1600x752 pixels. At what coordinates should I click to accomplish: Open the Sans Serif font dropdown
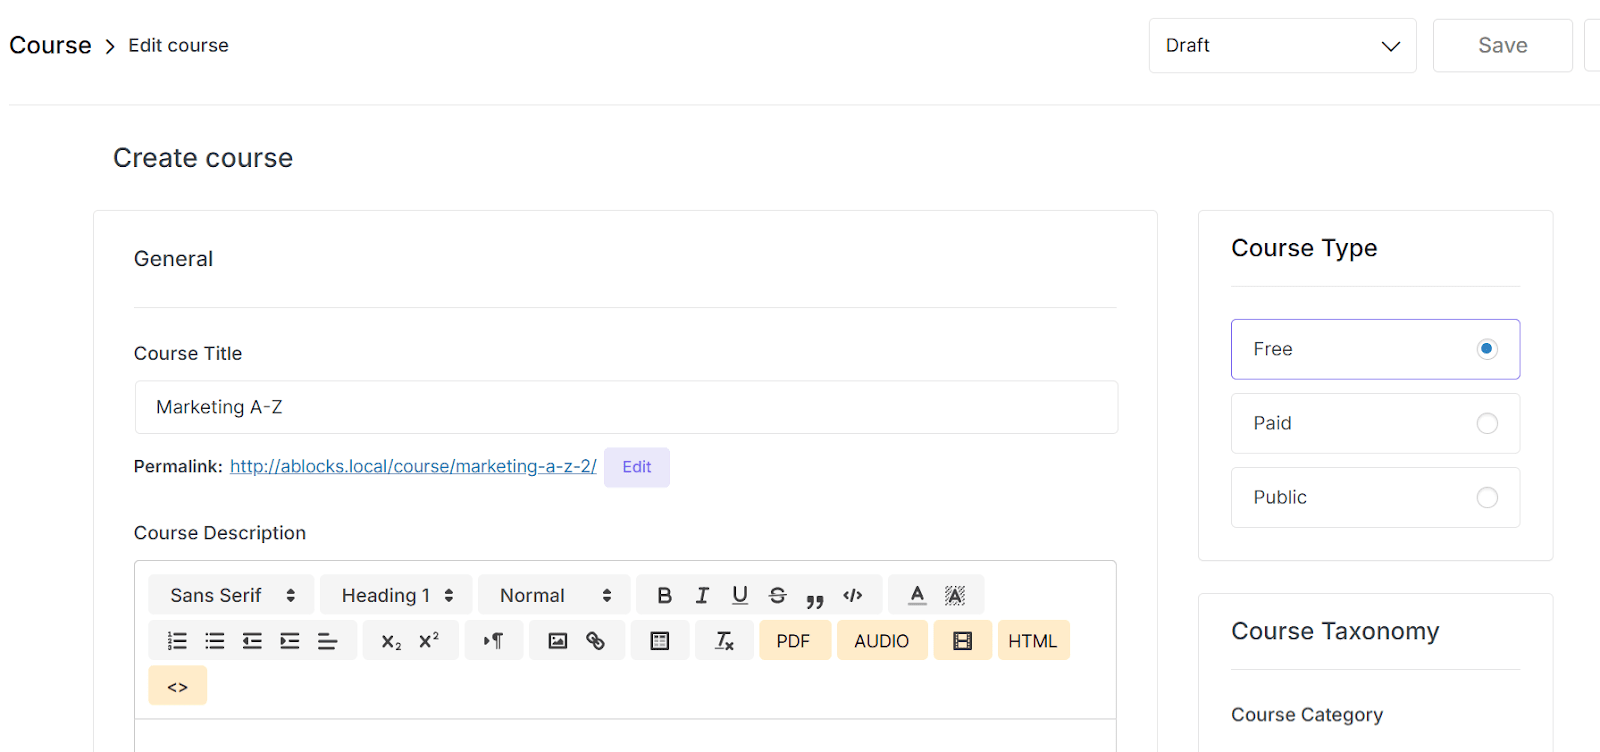point(232,595)
